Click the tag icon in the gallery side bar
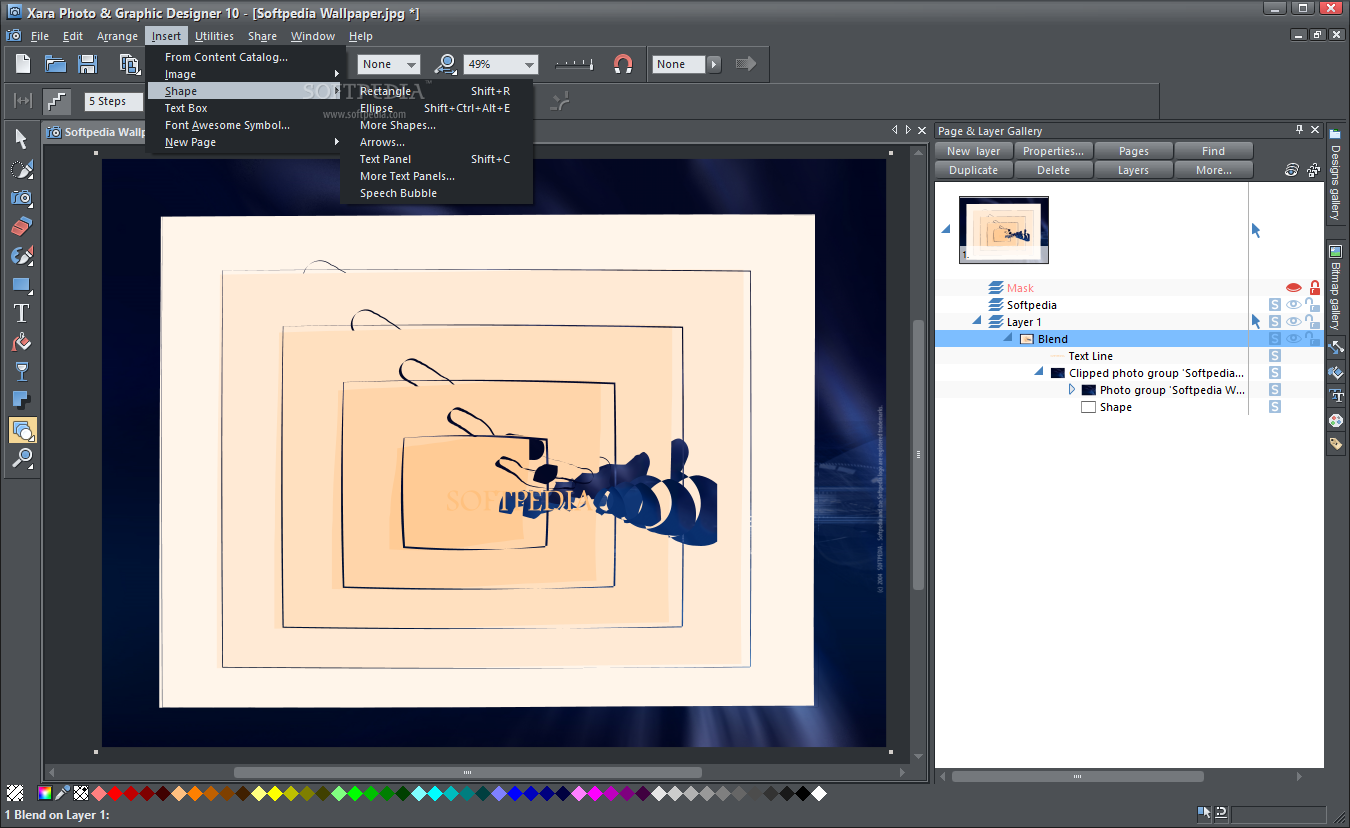The image size is (1350, 828). tap(1336, 443)
